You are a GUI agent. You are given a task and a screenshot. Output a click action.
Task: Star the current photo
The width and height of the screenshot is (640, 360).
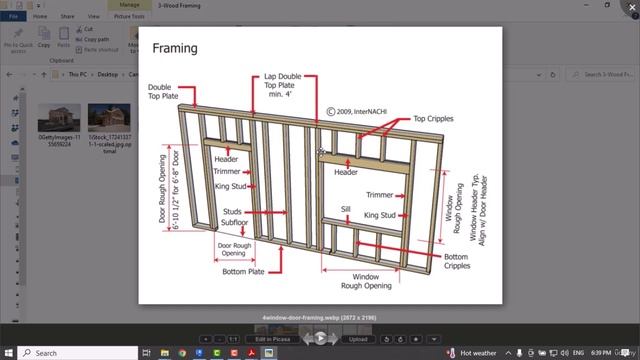point(416,339)
